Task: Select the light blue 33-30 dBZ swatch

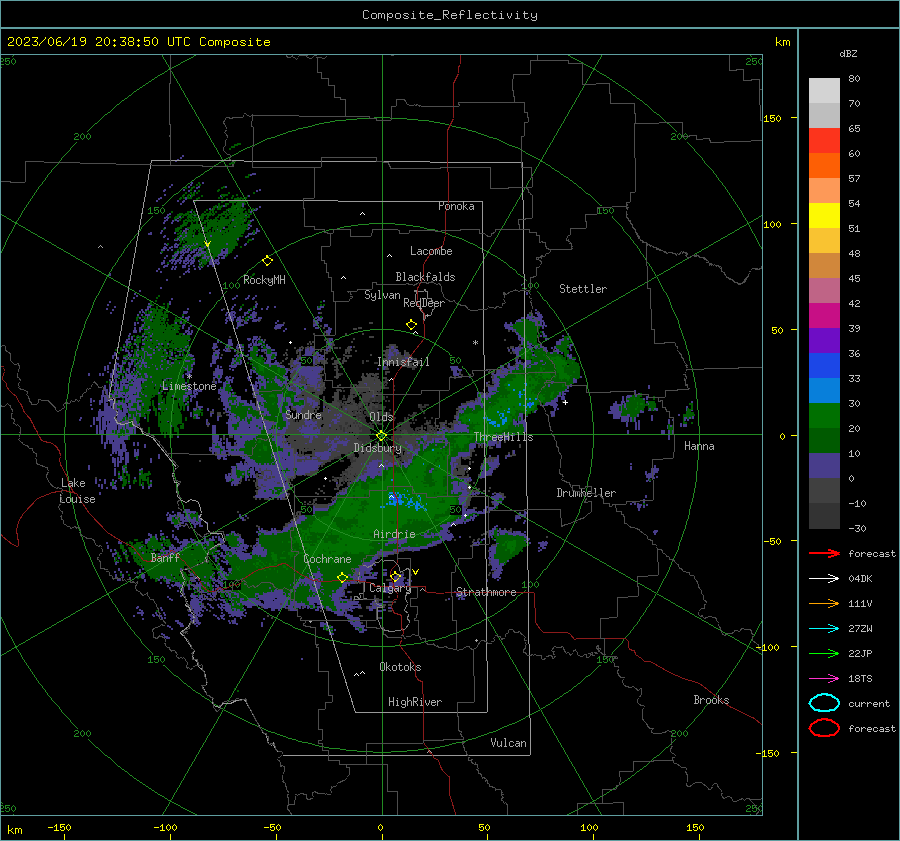Action: 824,391
